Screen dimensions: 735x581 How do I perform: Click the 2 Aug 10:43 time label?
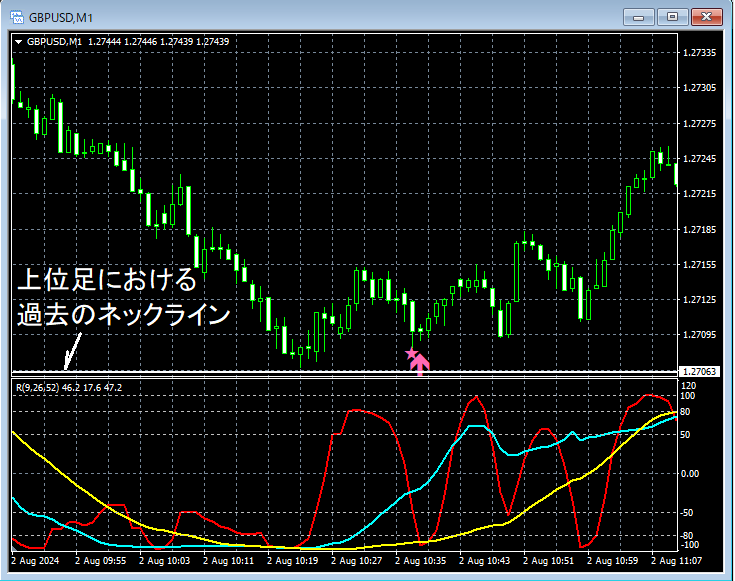point(484,561)
